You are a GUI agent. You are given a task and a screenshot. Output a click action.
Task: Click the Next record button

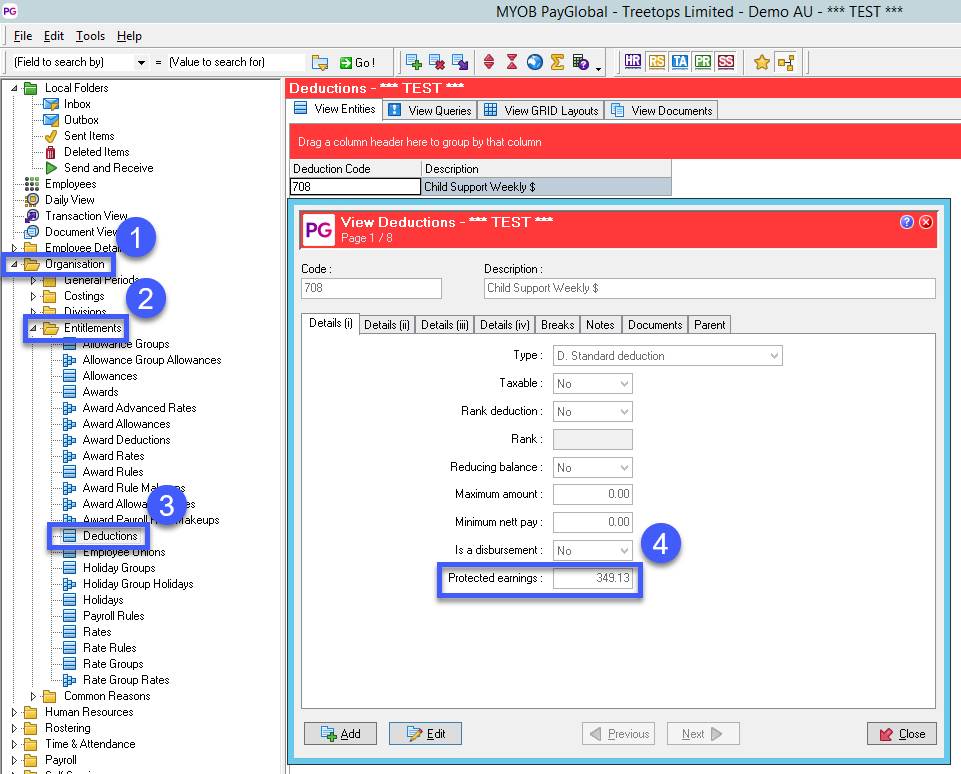(703, 734)
